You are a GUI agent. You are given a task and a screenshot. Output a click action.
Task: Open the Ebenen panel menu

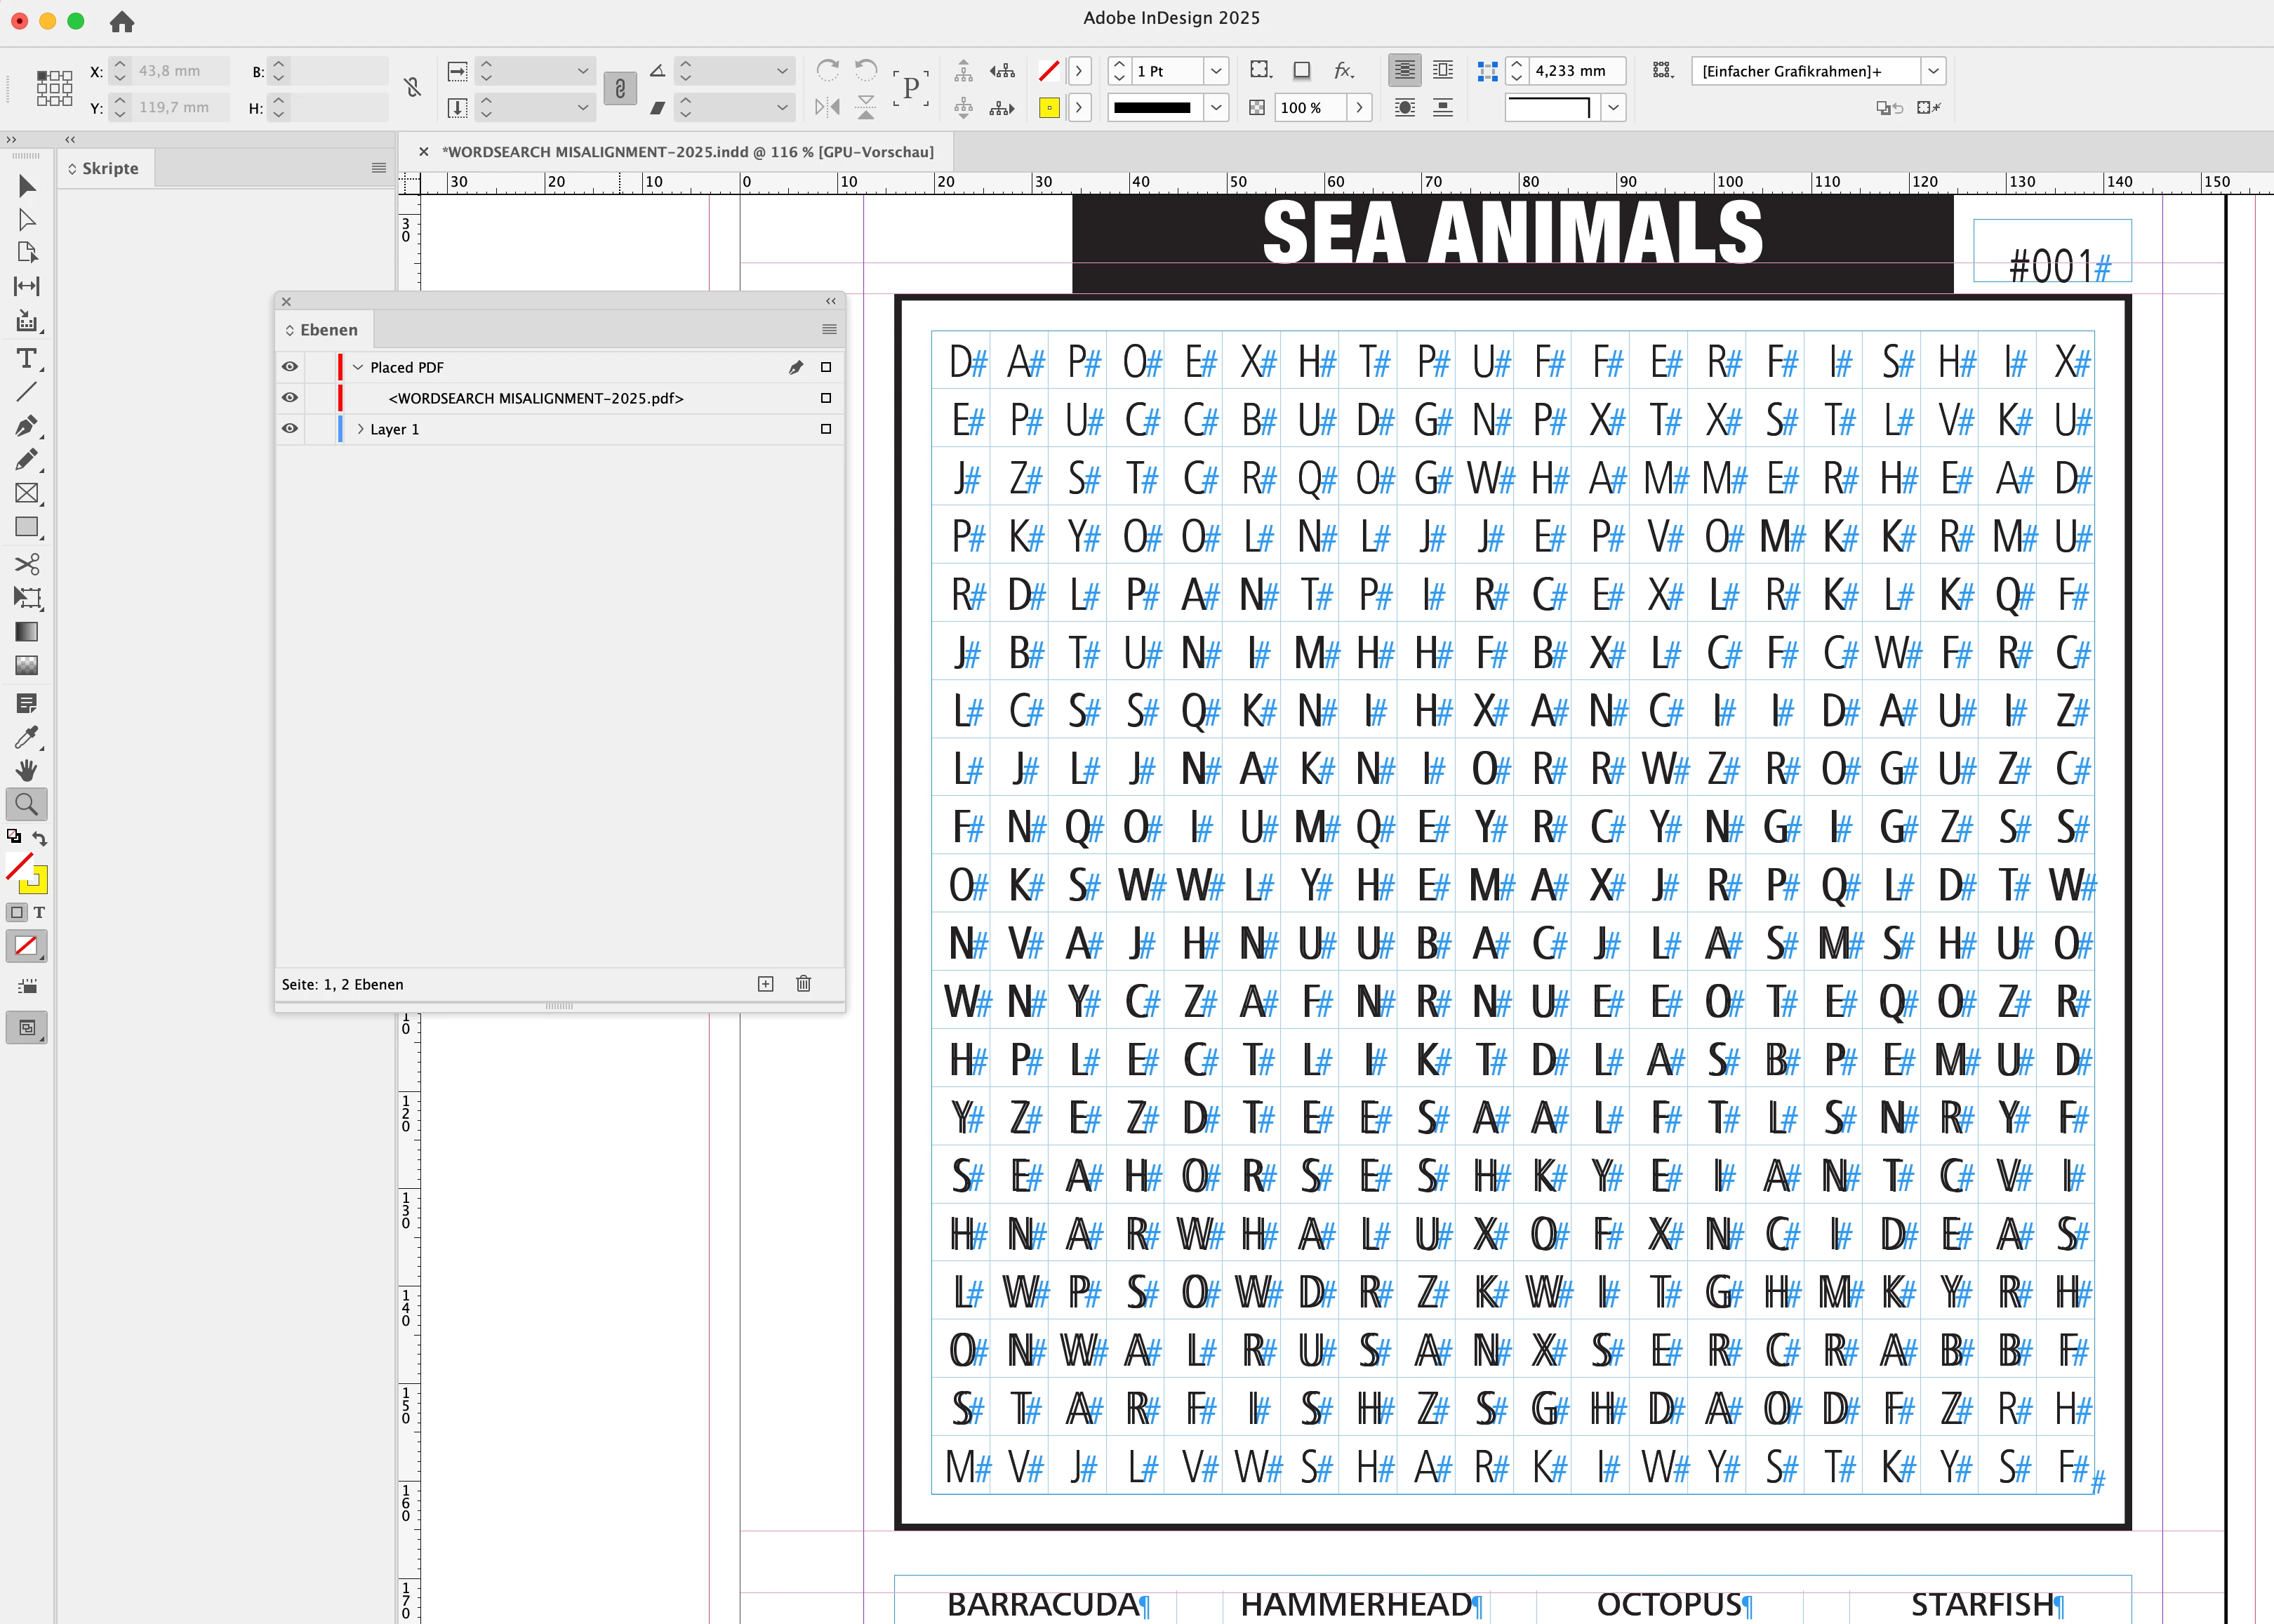click(x=829, y=330)
